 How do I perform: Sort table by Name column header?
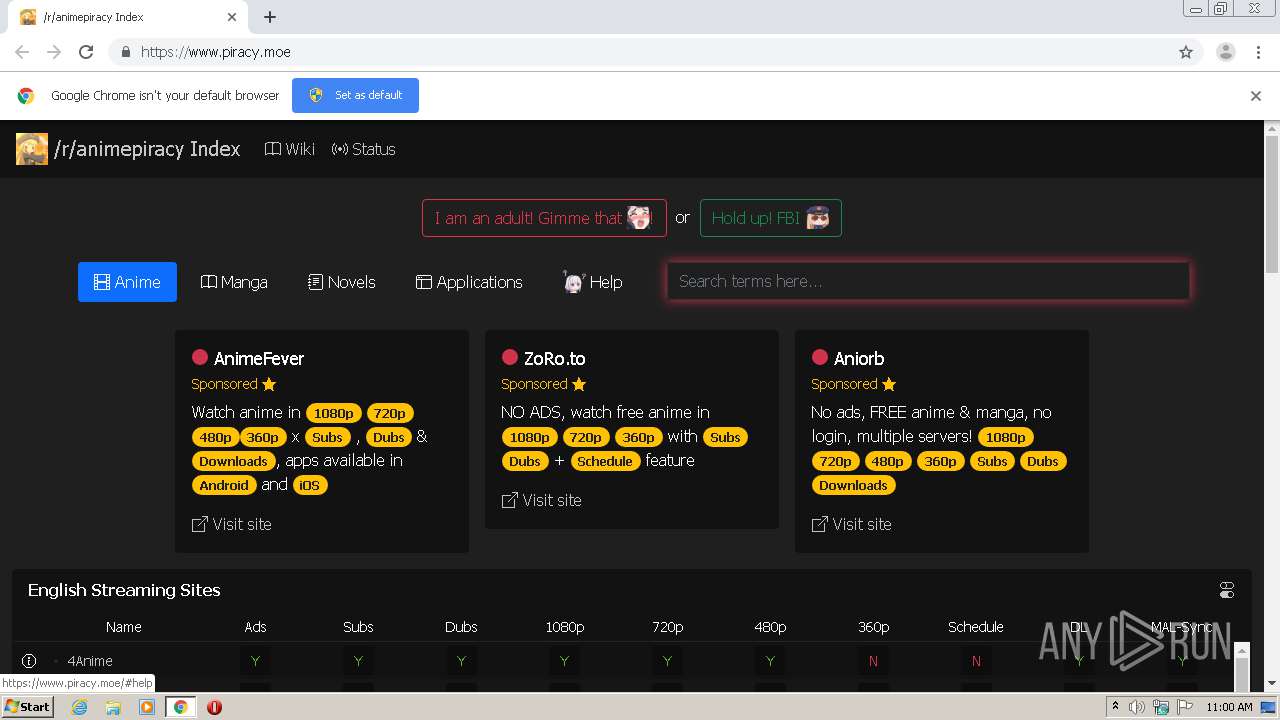124,627
